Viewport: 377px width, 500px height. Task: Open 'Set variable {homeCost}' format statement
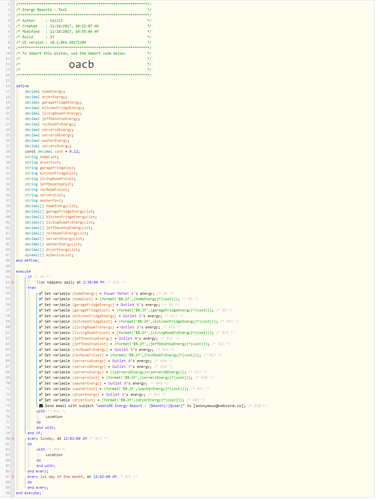[109, 299]
